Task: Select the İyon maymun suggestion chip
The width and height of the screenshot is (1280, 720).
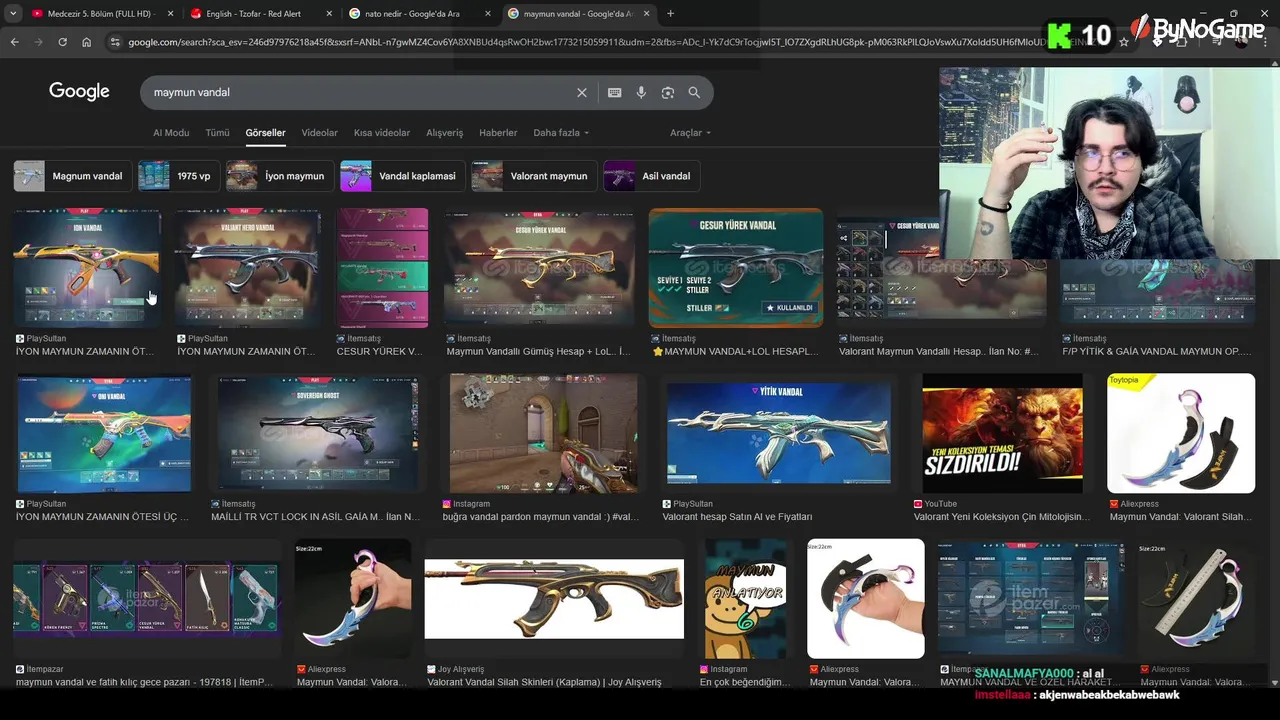Action: (279, 176)
